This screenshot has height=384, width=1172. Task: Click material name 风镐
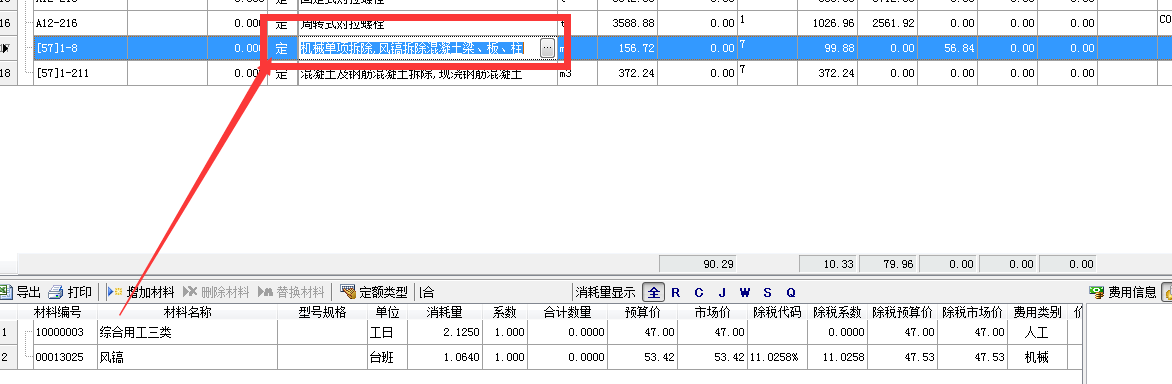[111, 358]
